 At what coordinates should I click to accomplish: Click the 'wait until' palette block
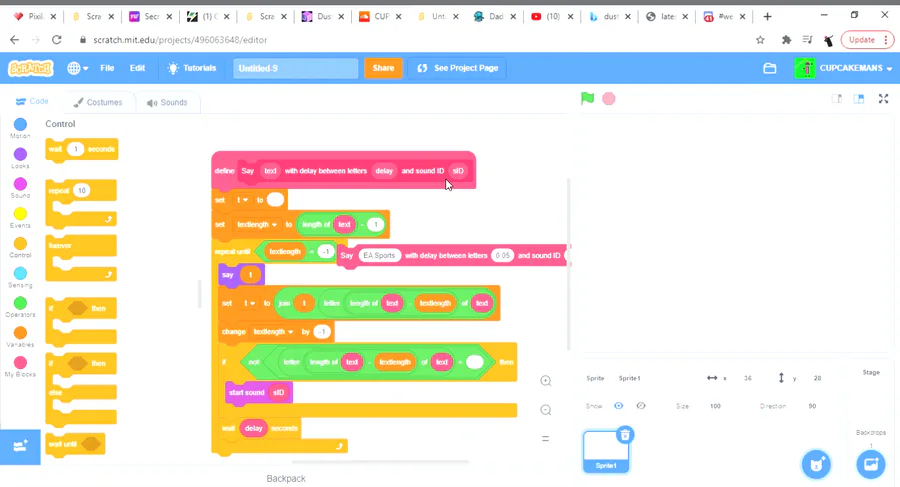click(75, 444)
